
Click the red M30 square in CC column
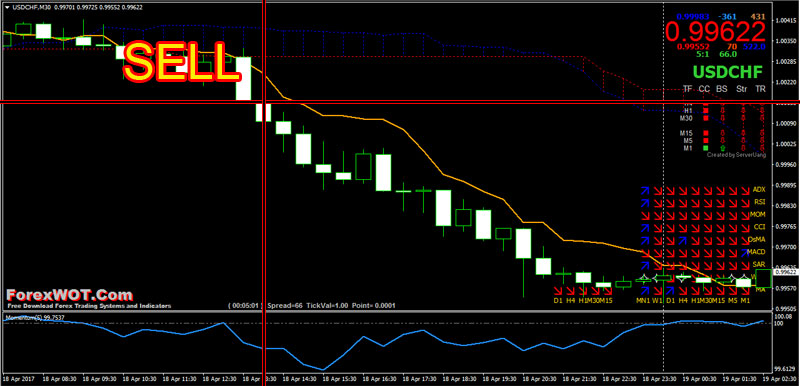(x=706, y=118)
